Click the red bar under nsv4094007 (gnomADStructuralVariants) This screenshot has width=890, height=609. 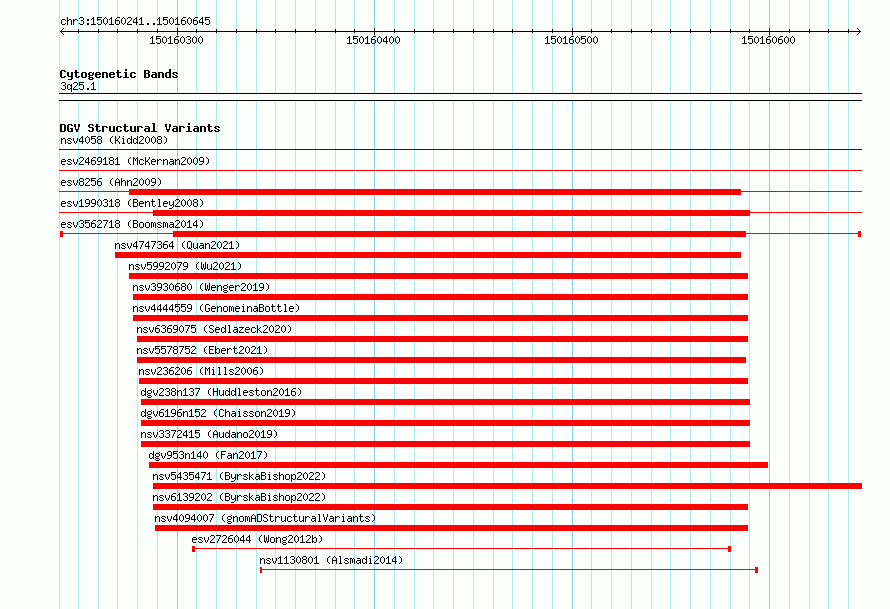[x=451, y=528]
